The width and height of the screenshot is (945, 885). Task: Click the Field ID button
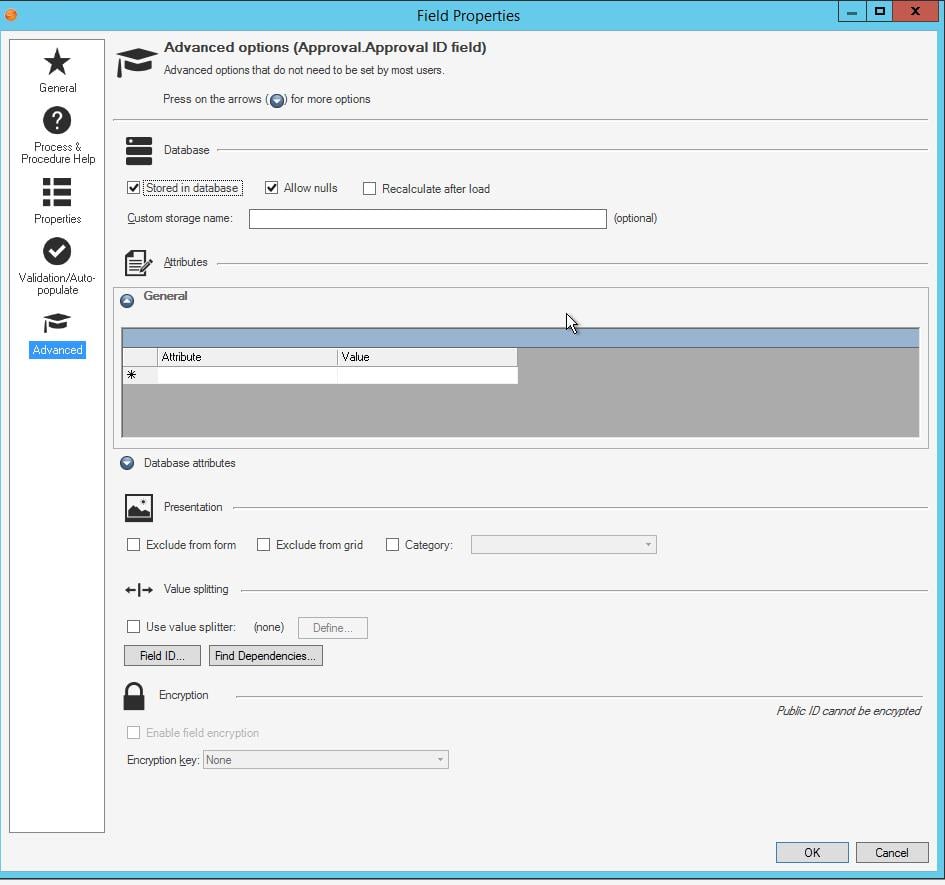[161, 655]
